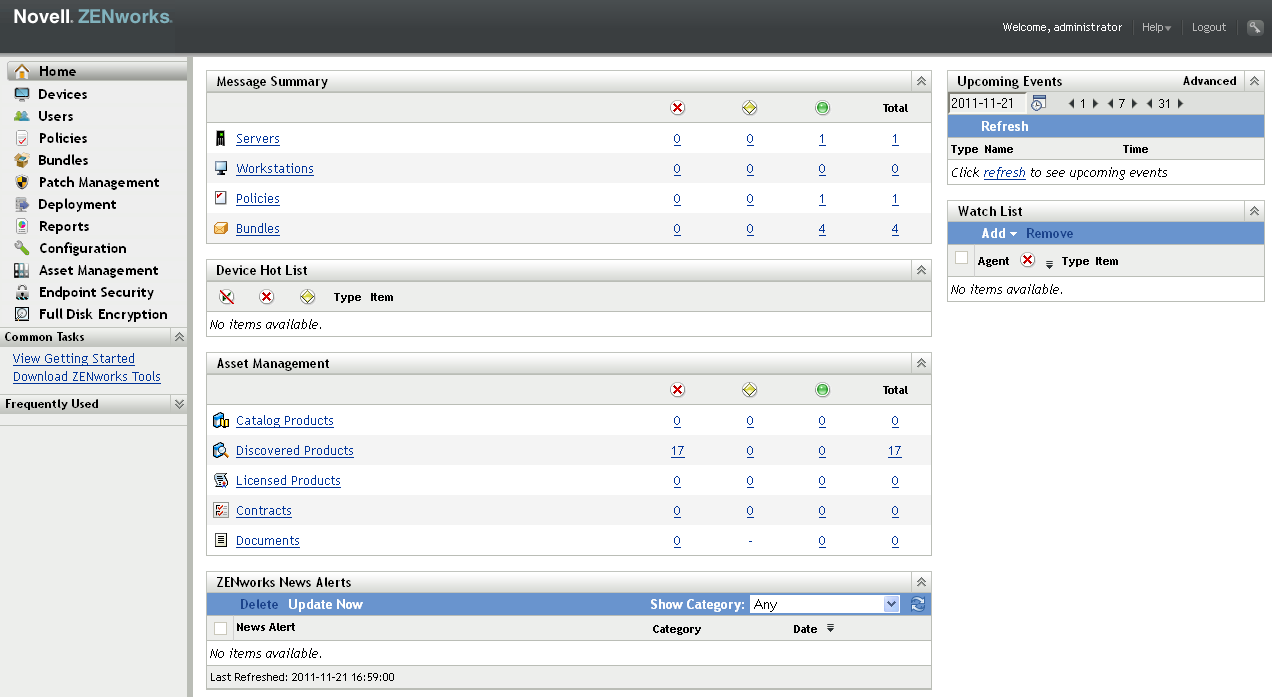1272x697 pixels.
Task: Click the green normal status icon in Asset Management
Action: [x=822, y=390]
